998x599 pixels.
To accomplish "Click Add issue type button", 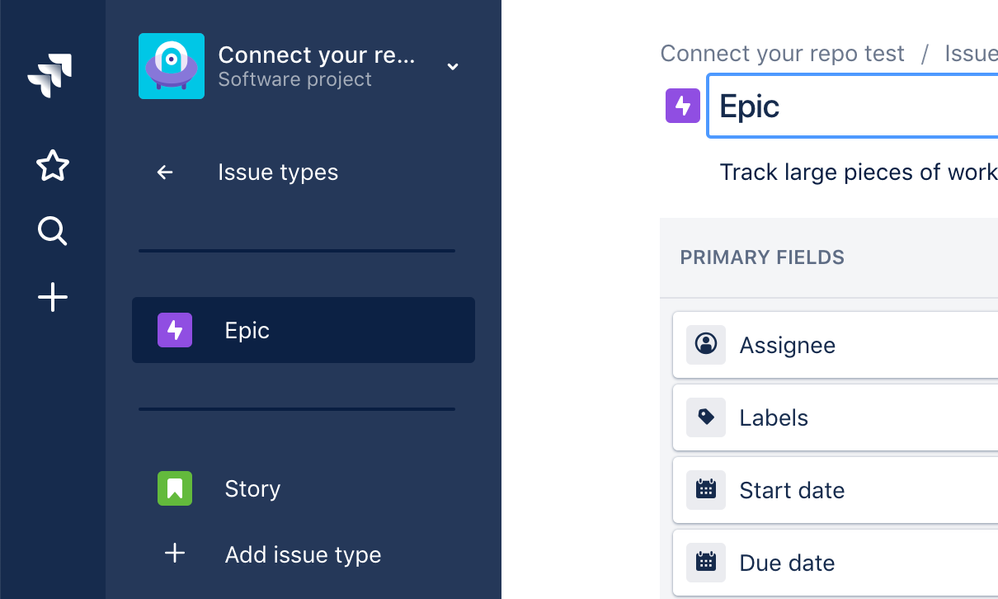I will tap(303, 555).
